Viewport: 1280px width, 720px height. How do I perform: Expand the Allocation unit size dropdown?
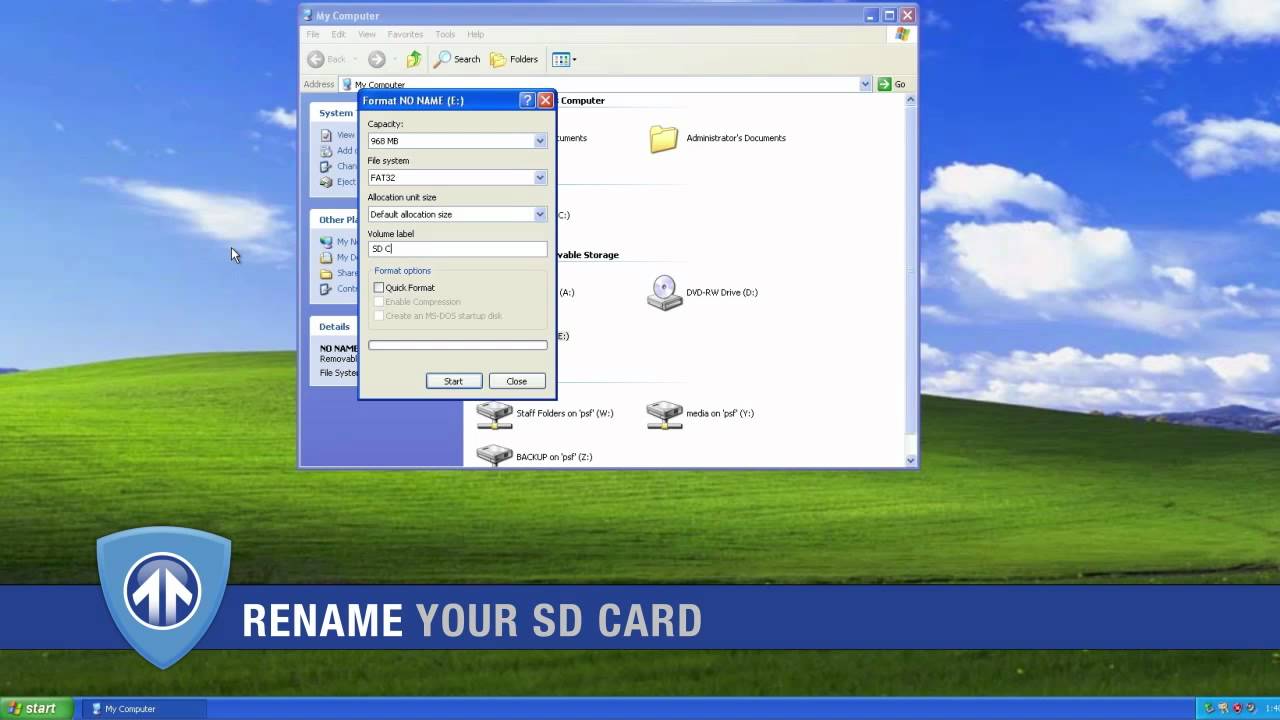click(540, 214)
